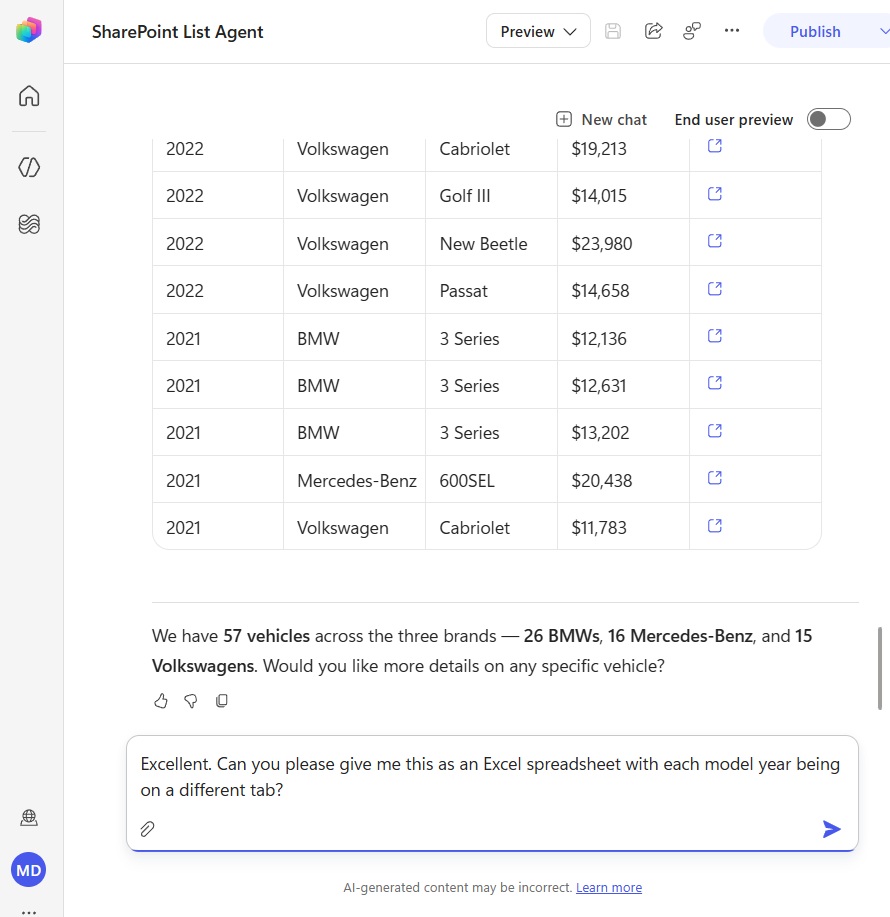
Task: Open the Learn more link
Action: [x=609, y=887]
